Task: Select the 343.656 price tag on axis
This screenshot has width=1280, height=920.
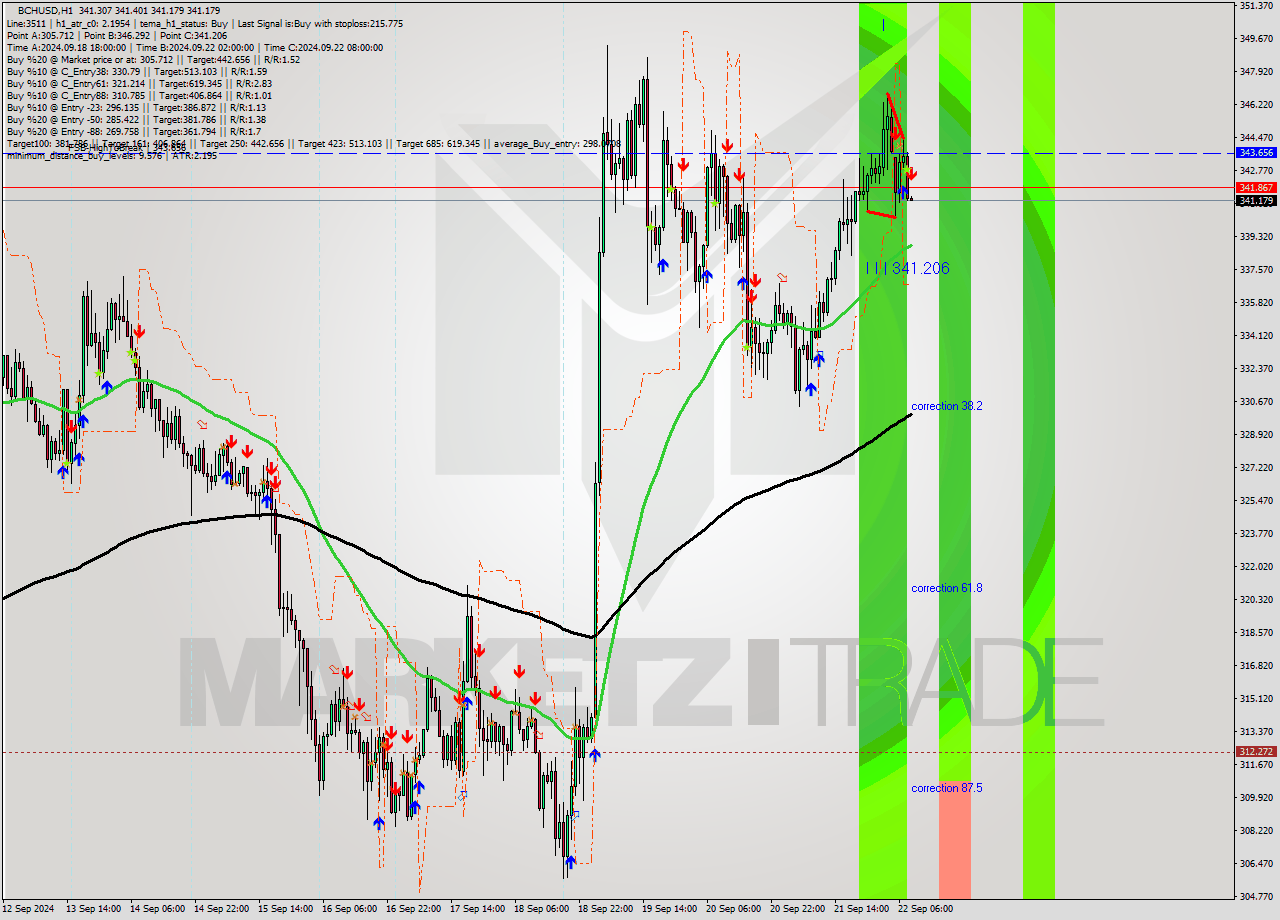Action: click(x=1256, y=153)
